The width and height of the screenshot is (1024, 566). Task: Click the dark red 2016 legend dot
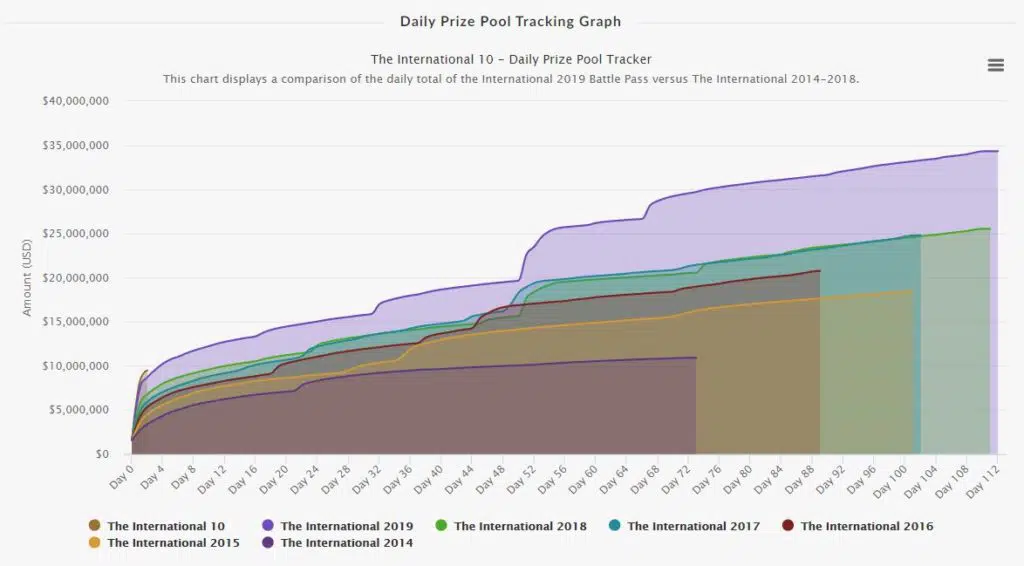coord(788,526)
